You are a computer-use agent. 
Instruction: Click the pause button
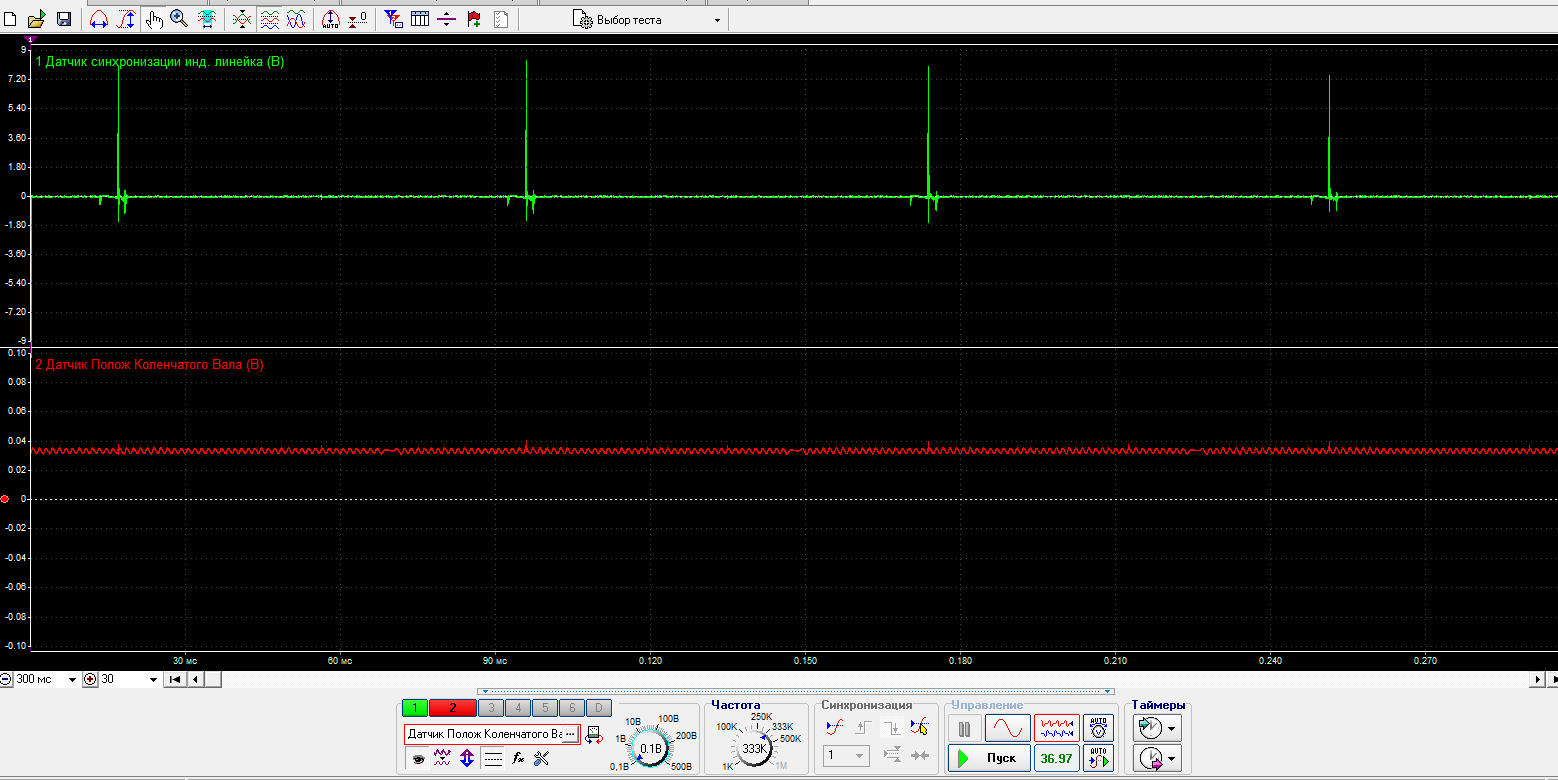pos(964,728)
